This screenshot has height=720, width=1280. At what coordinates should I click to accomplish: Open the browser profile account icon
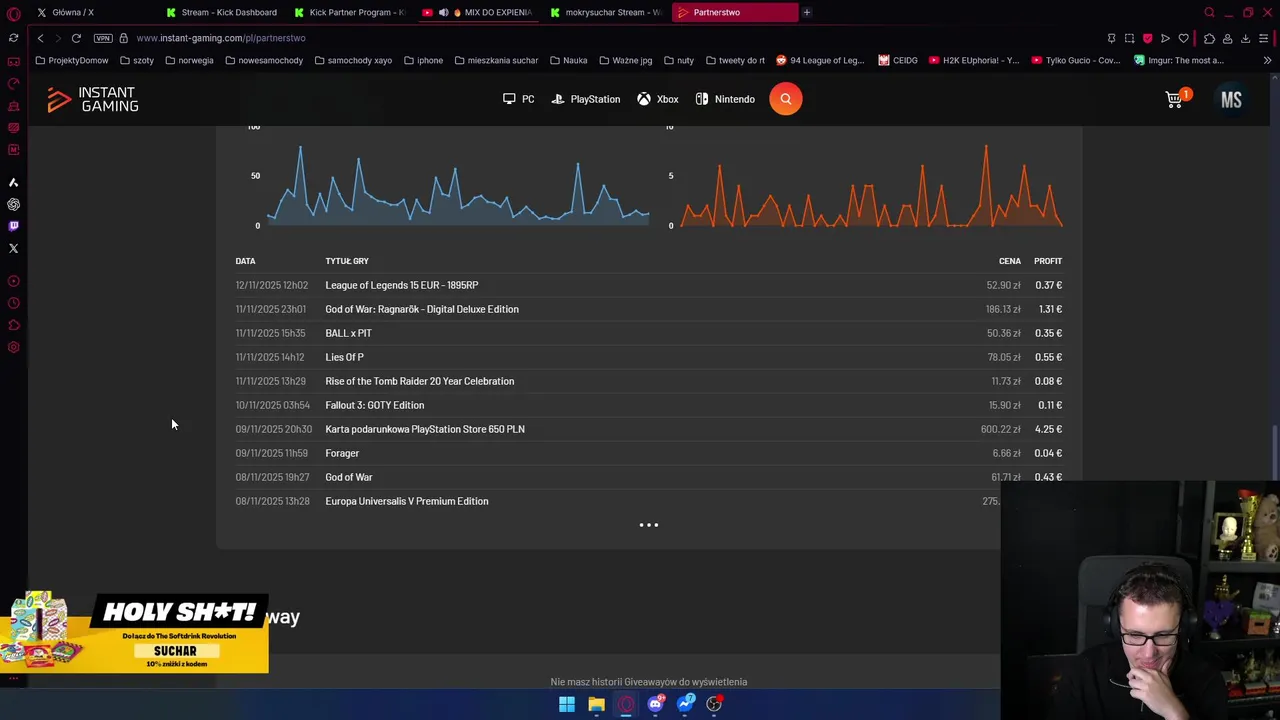click(x=1227, y=38)
